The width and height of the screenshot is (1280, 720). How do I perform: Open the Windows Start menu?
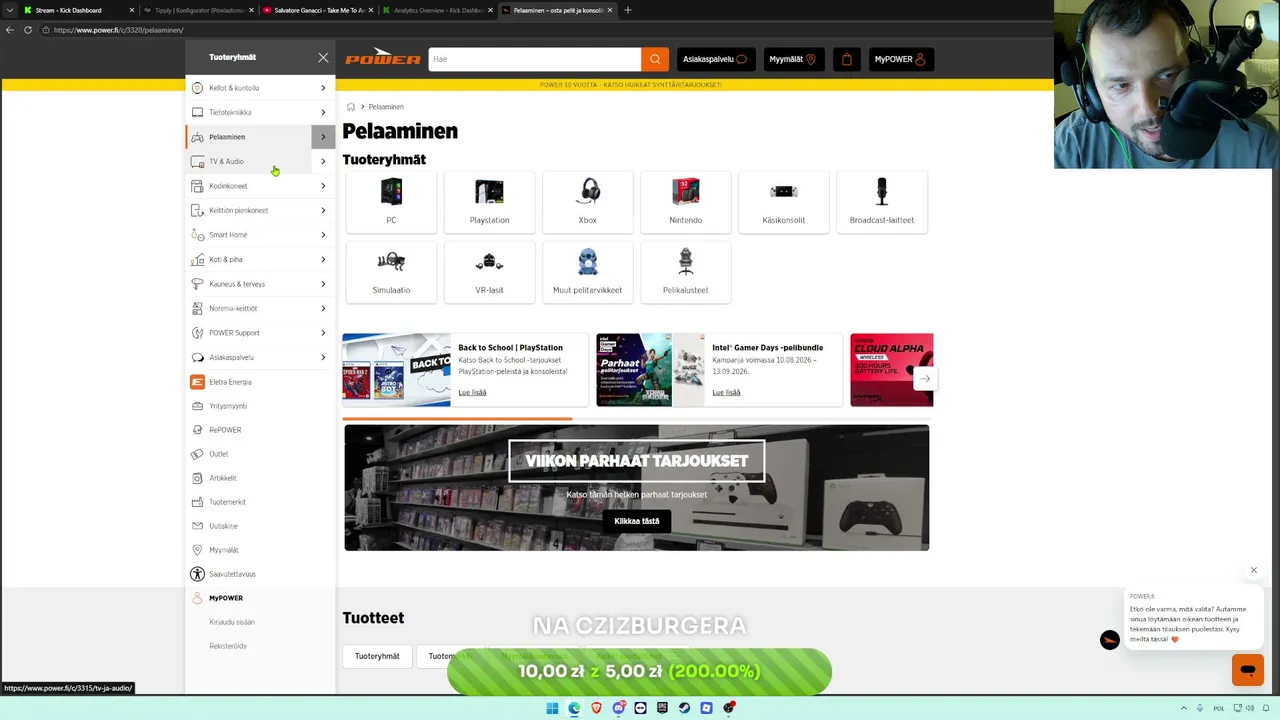click(x=552, y=708)
